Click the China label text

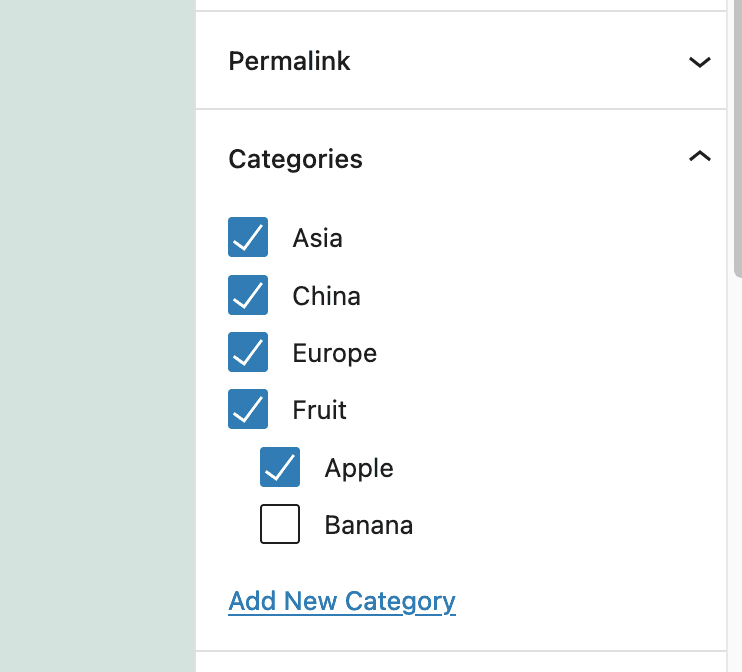327,296
